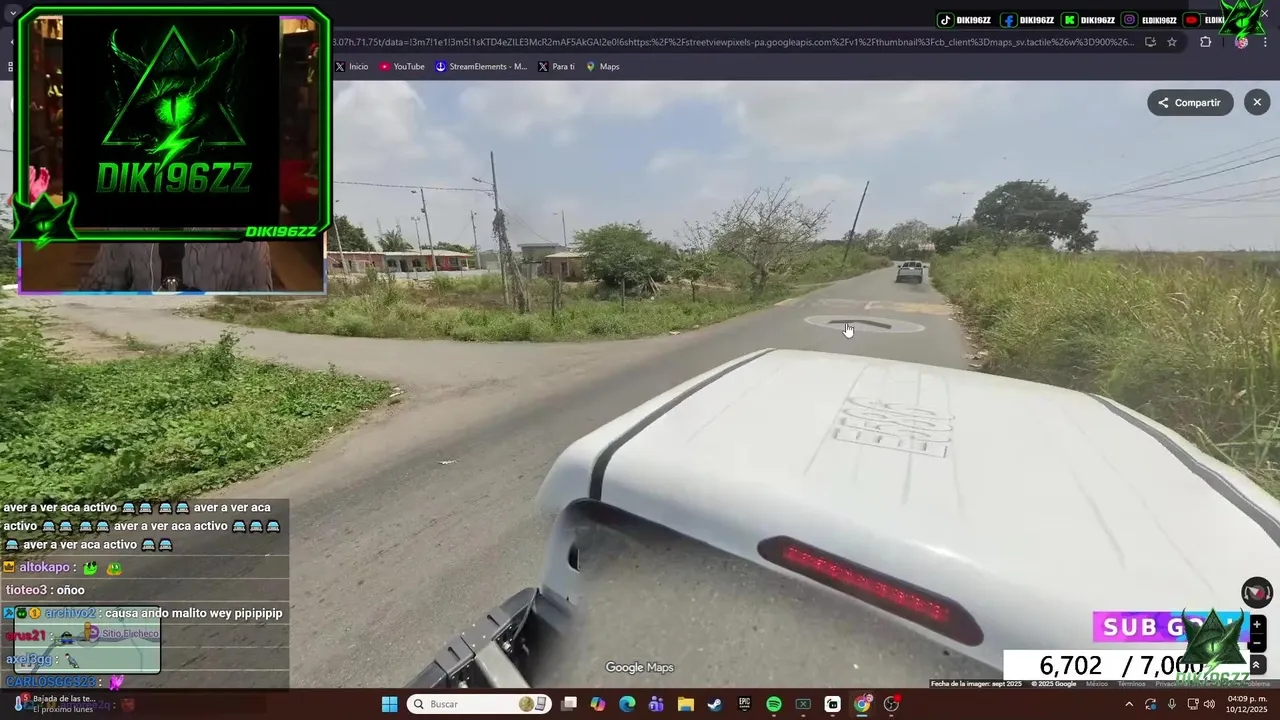Open the Xbox app in the taskbar
The image size is (1280, 720).
click(x=803, y=704)
